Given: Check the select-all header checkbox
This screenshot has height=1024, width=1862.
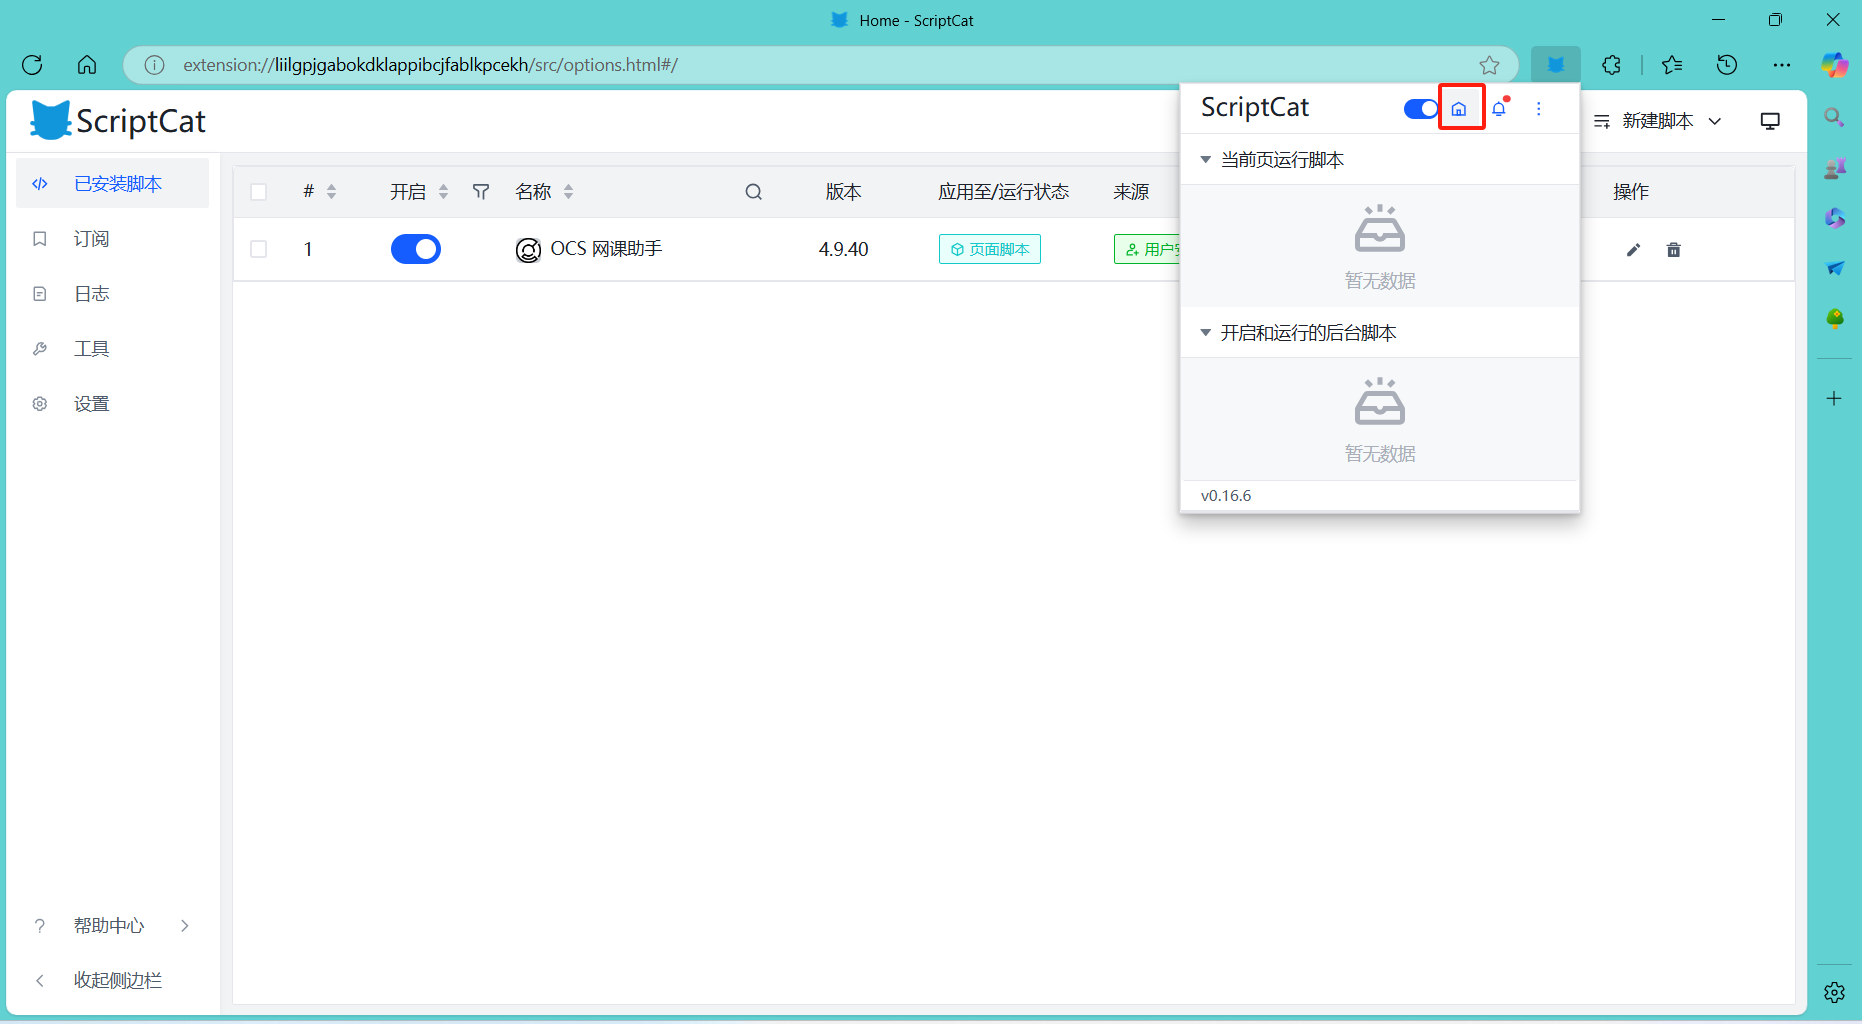Looking at the screenshot, I should [x=259, y=192].
